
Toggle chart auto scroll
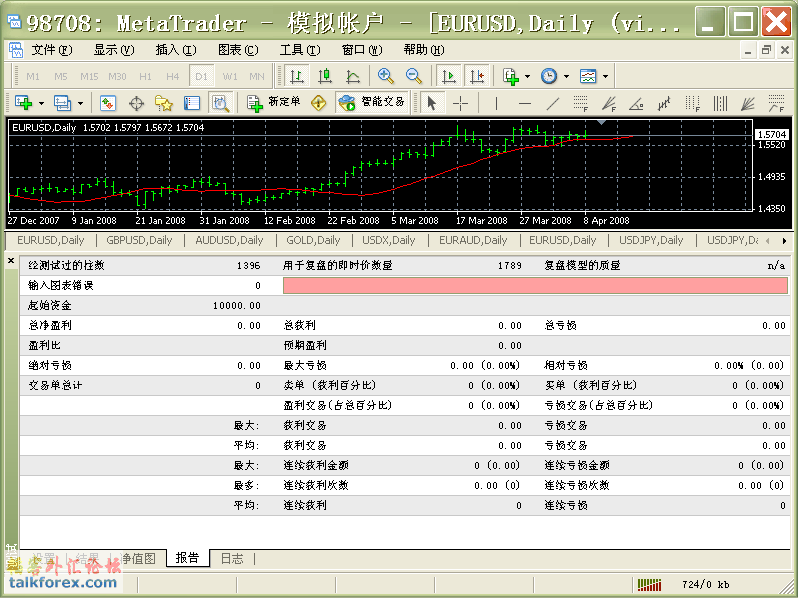point(449,76)
